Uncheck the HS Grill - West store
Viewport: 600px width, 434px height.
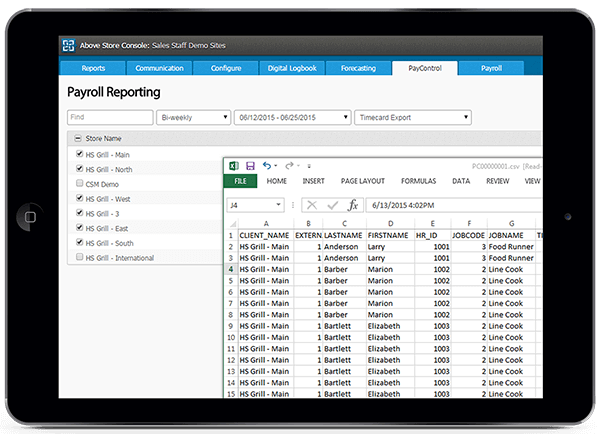click(79, 198)
